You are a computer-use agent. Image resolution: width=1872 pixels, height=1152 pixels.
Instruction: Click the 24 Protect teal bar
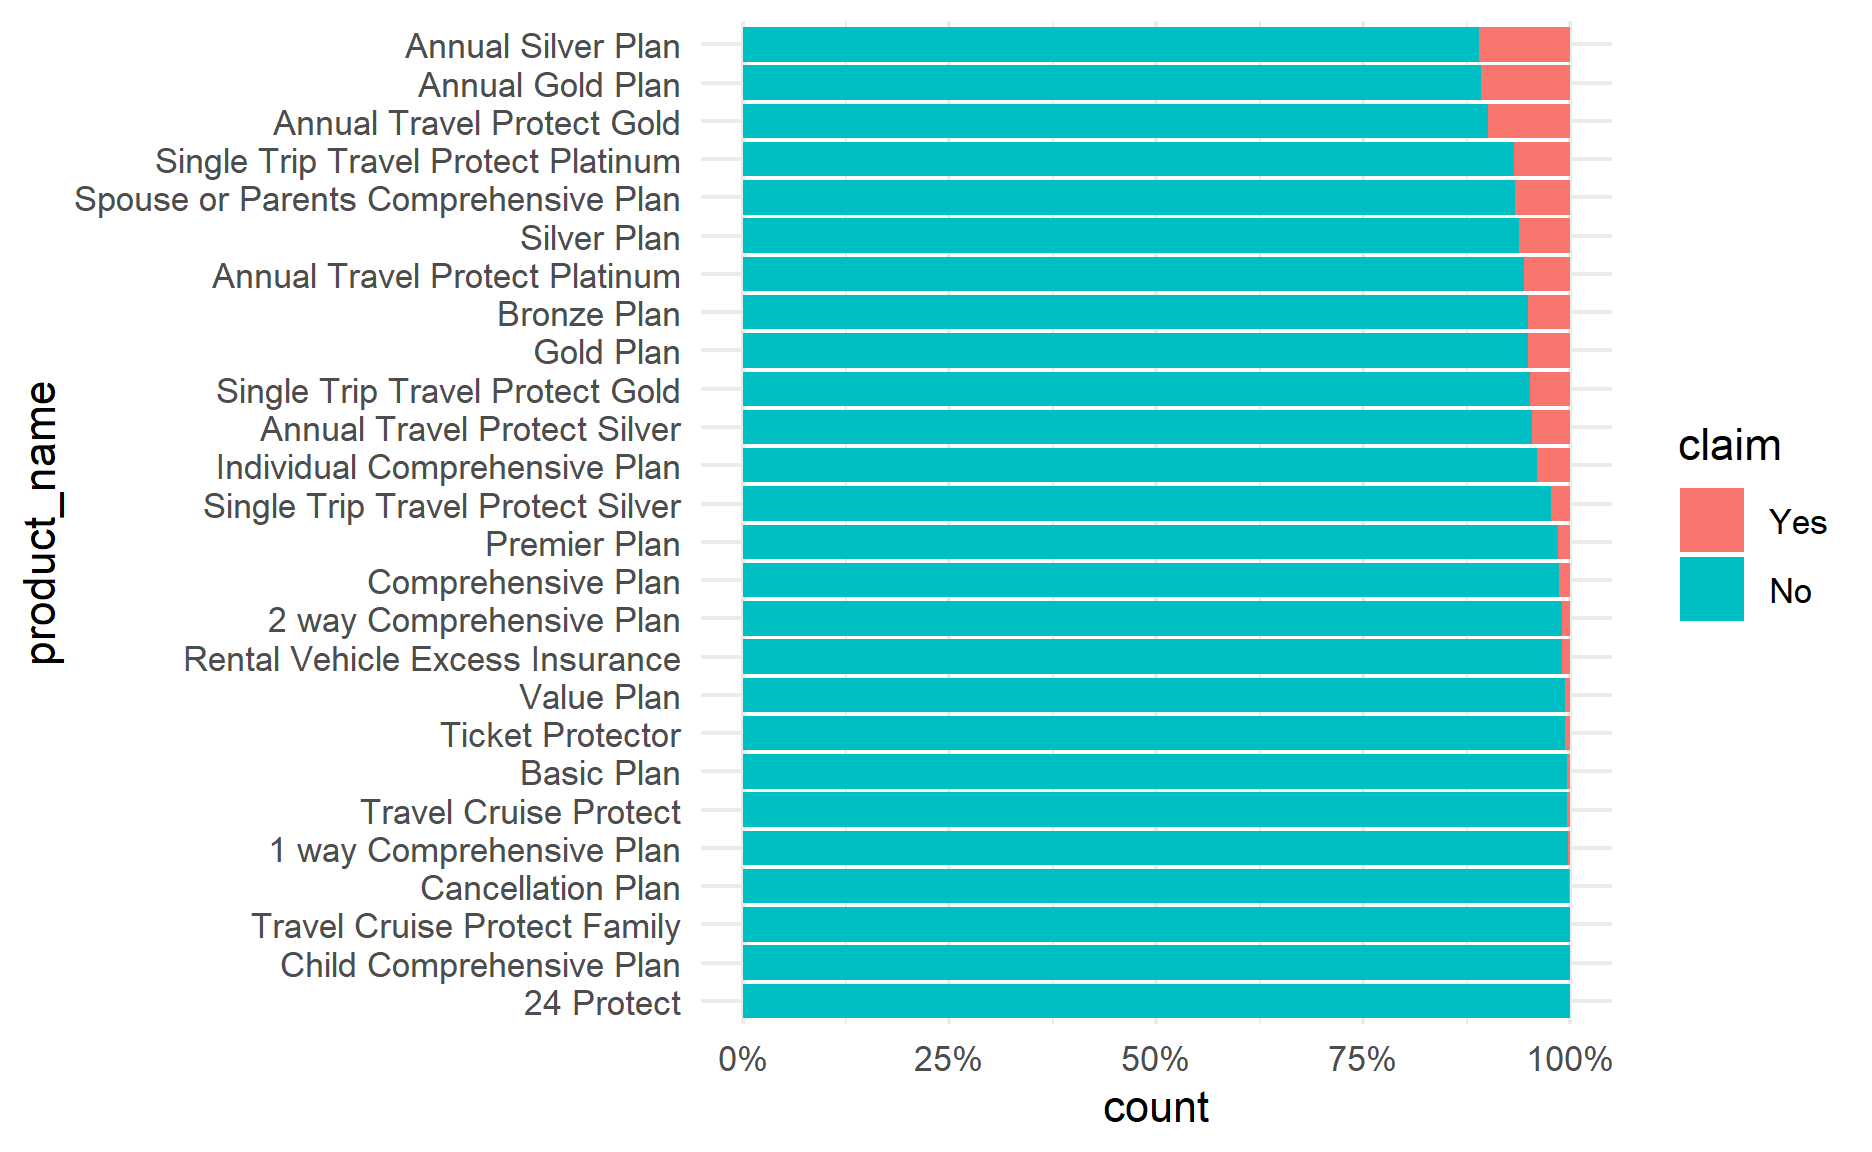(1155, 1001)
